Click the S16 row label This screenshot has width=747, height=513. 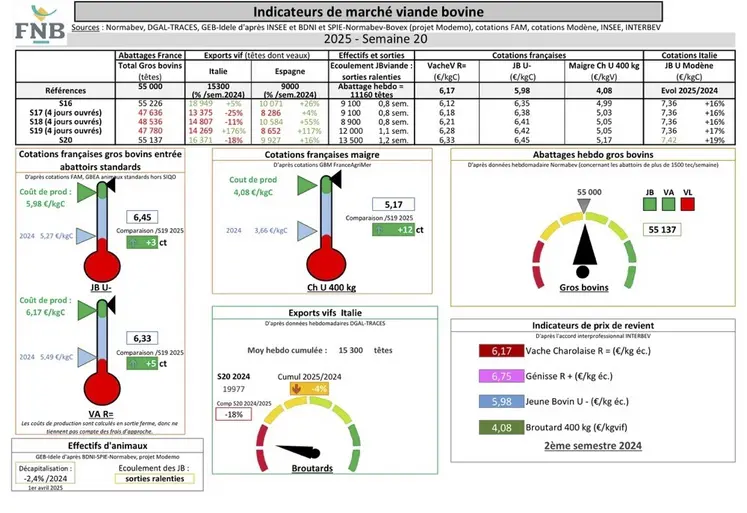pyautogui.click(x=66, y=103)
